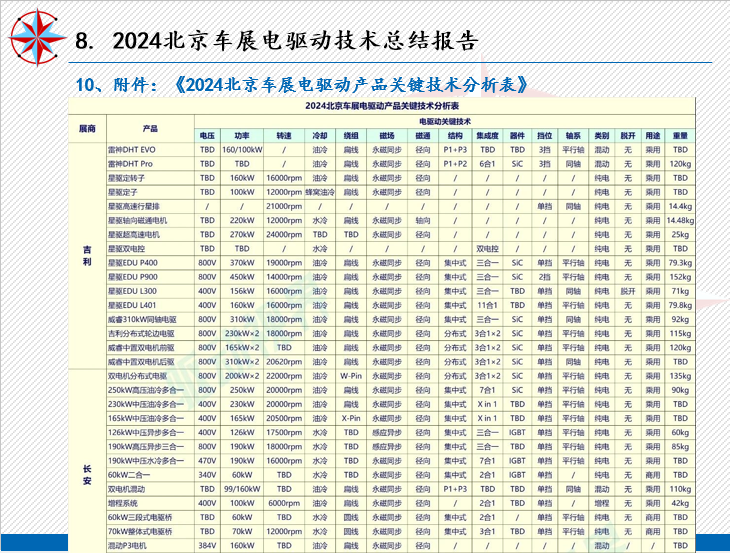
Task: Select the 功率 column header
Action: click(x=242, y=135)
